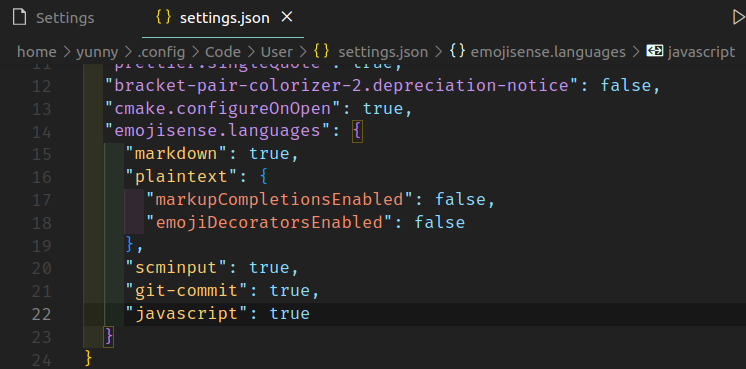Screen dimensions: 746x369
Task: Click the closing brace on line 24
Action: 88,359
